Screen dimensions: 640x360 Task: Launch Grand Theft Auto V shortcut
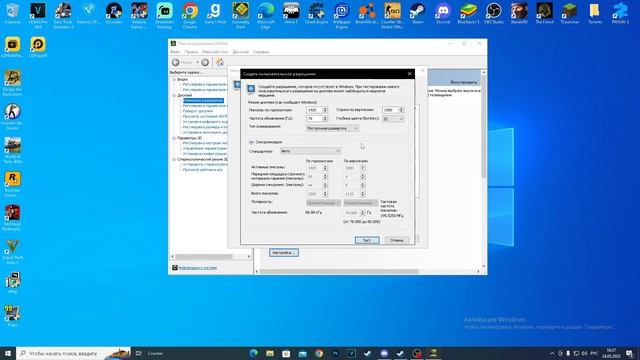point(12,251)
